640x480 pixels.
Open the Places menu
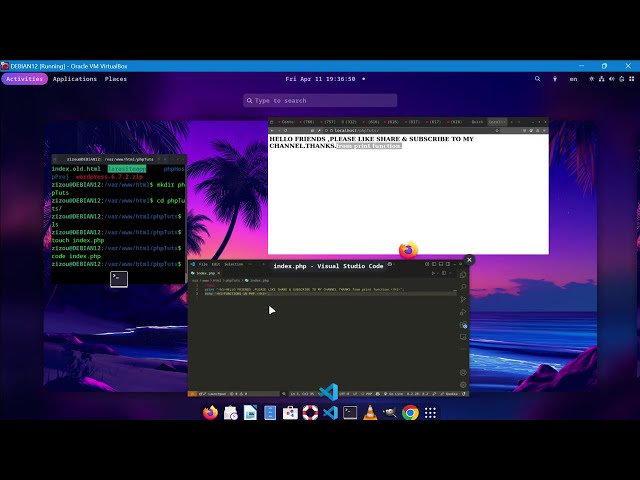pos(116,79)
